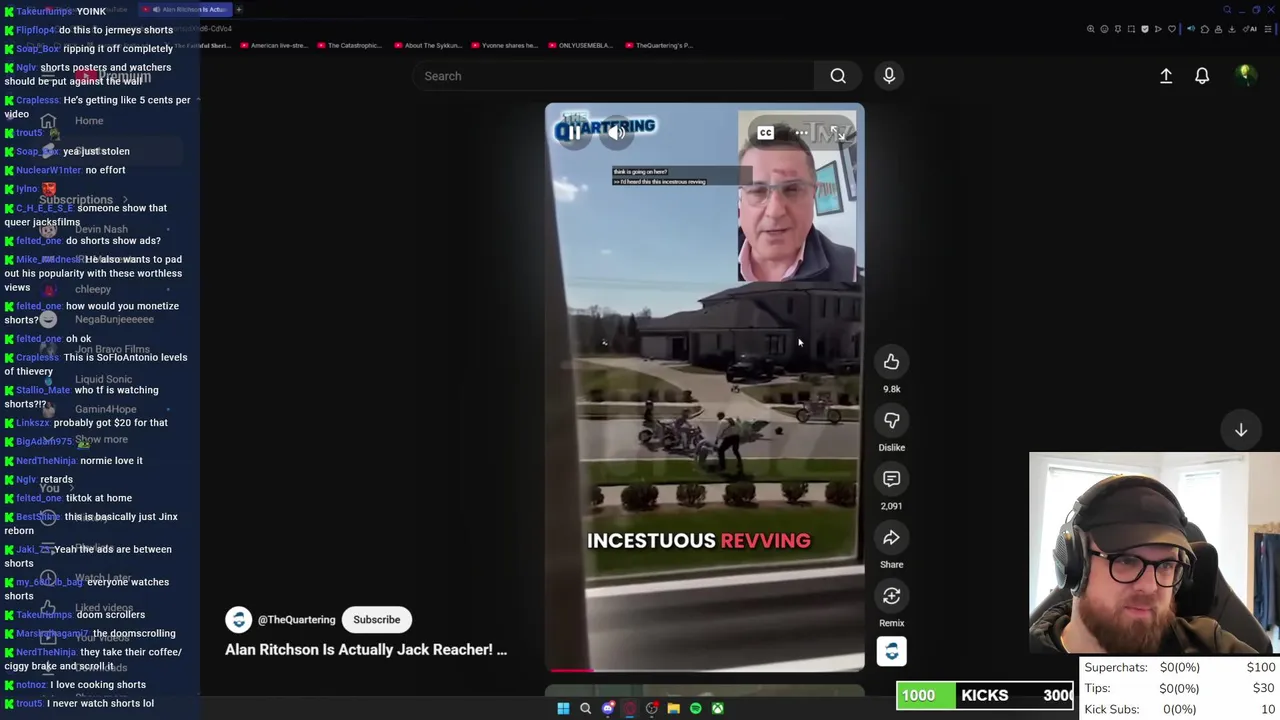Open Windows taskbar search

(585, 709)
